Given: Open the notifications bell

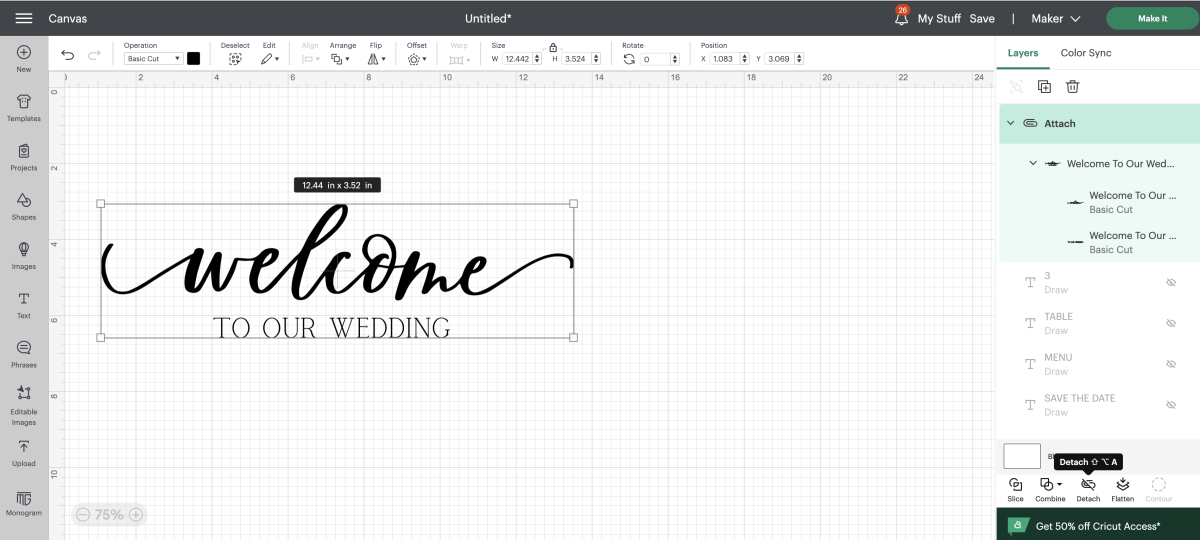Looking at the screenshot, I should [x=901, y=18].
